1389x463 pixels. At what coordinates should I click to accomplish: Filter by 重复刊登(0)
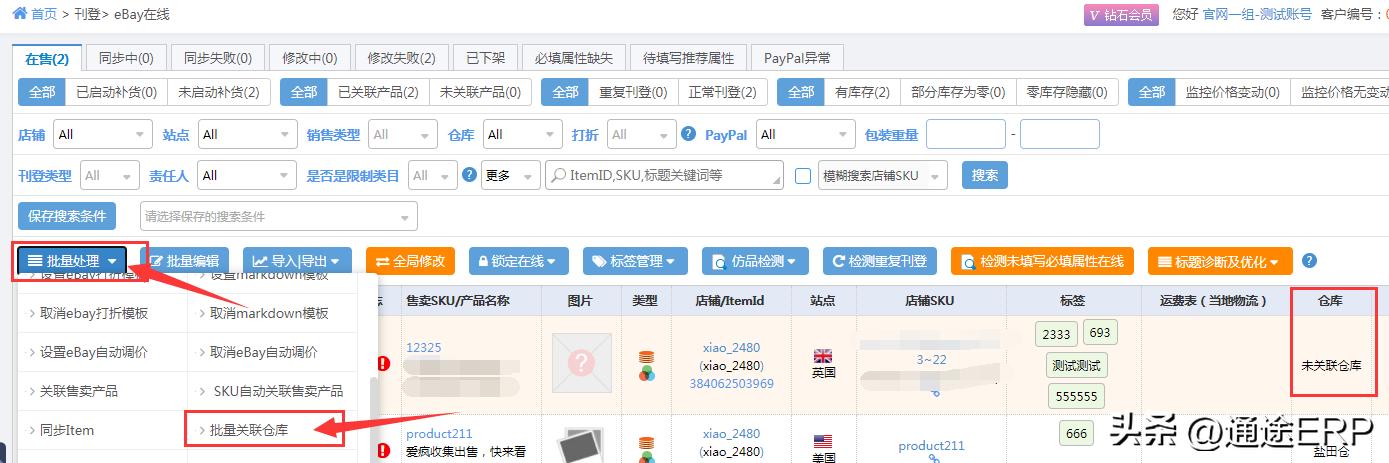[633, 92]
